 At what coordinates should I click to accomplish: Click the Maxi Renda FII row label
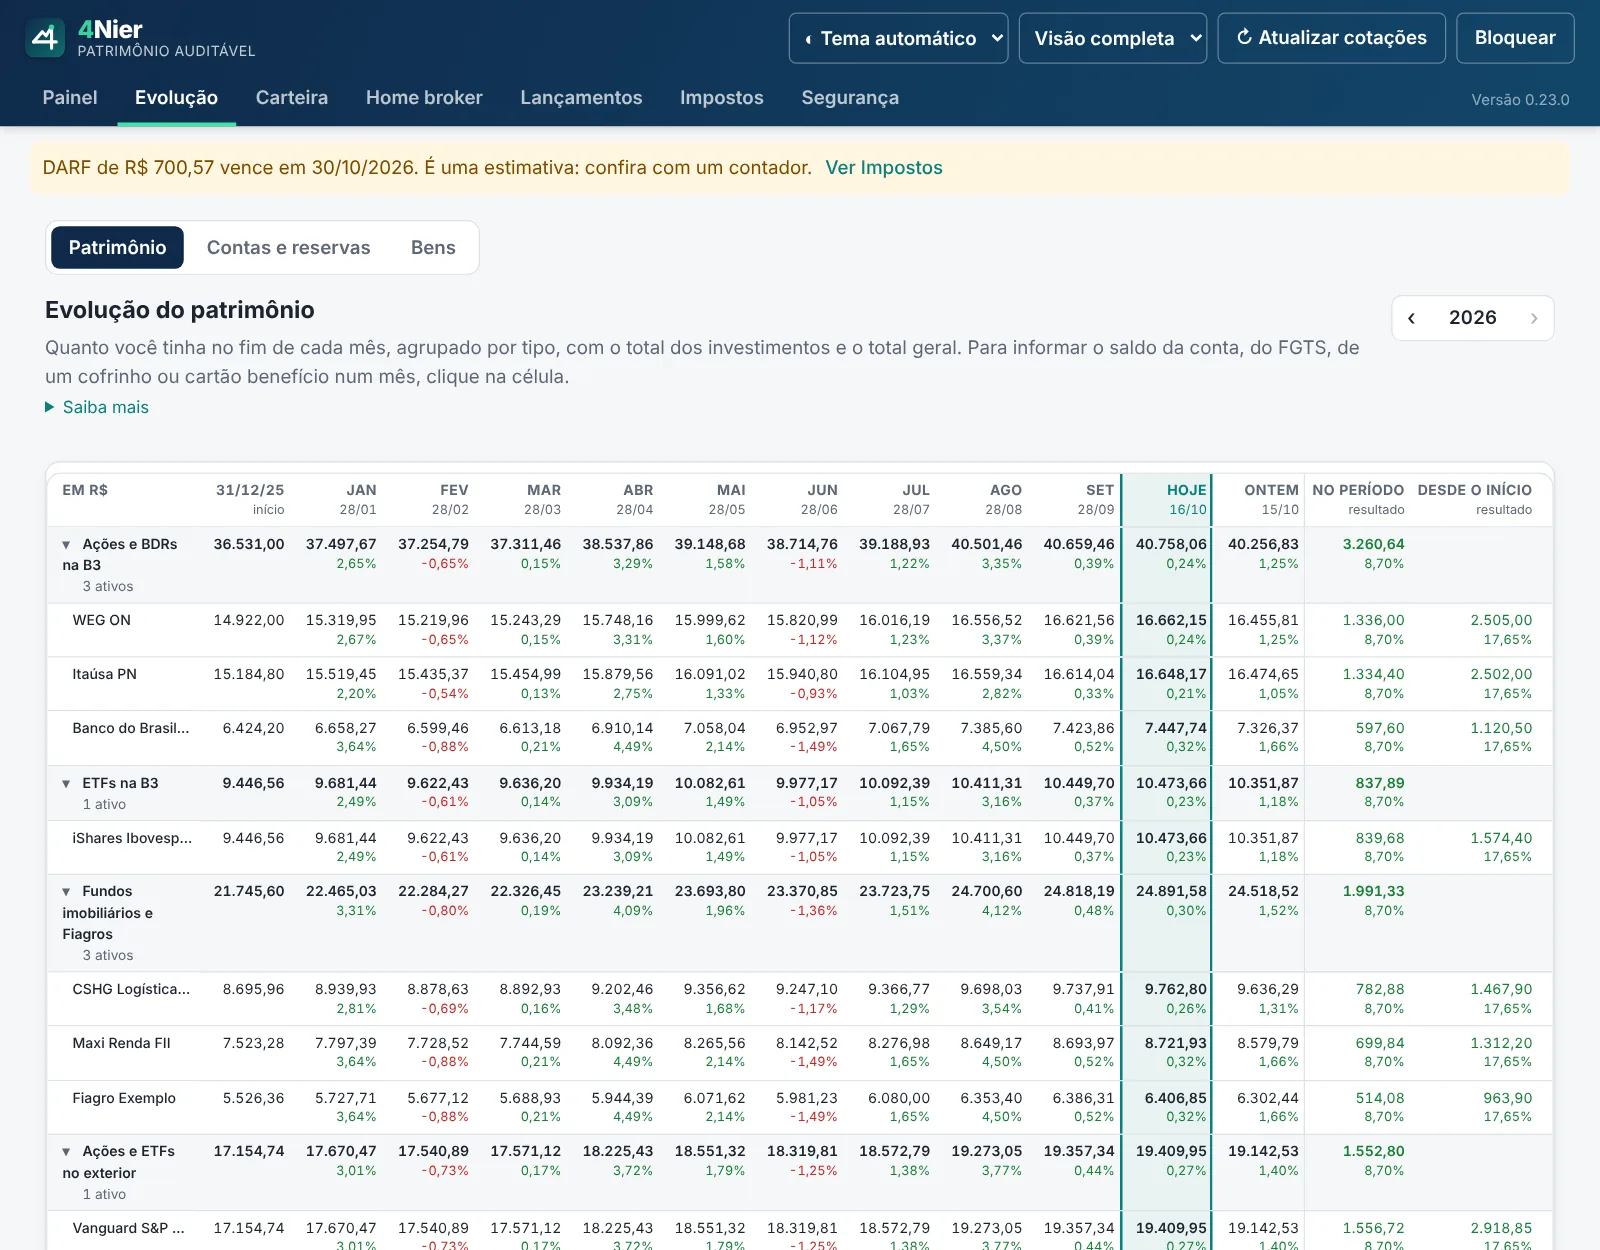pos(122,1043)
